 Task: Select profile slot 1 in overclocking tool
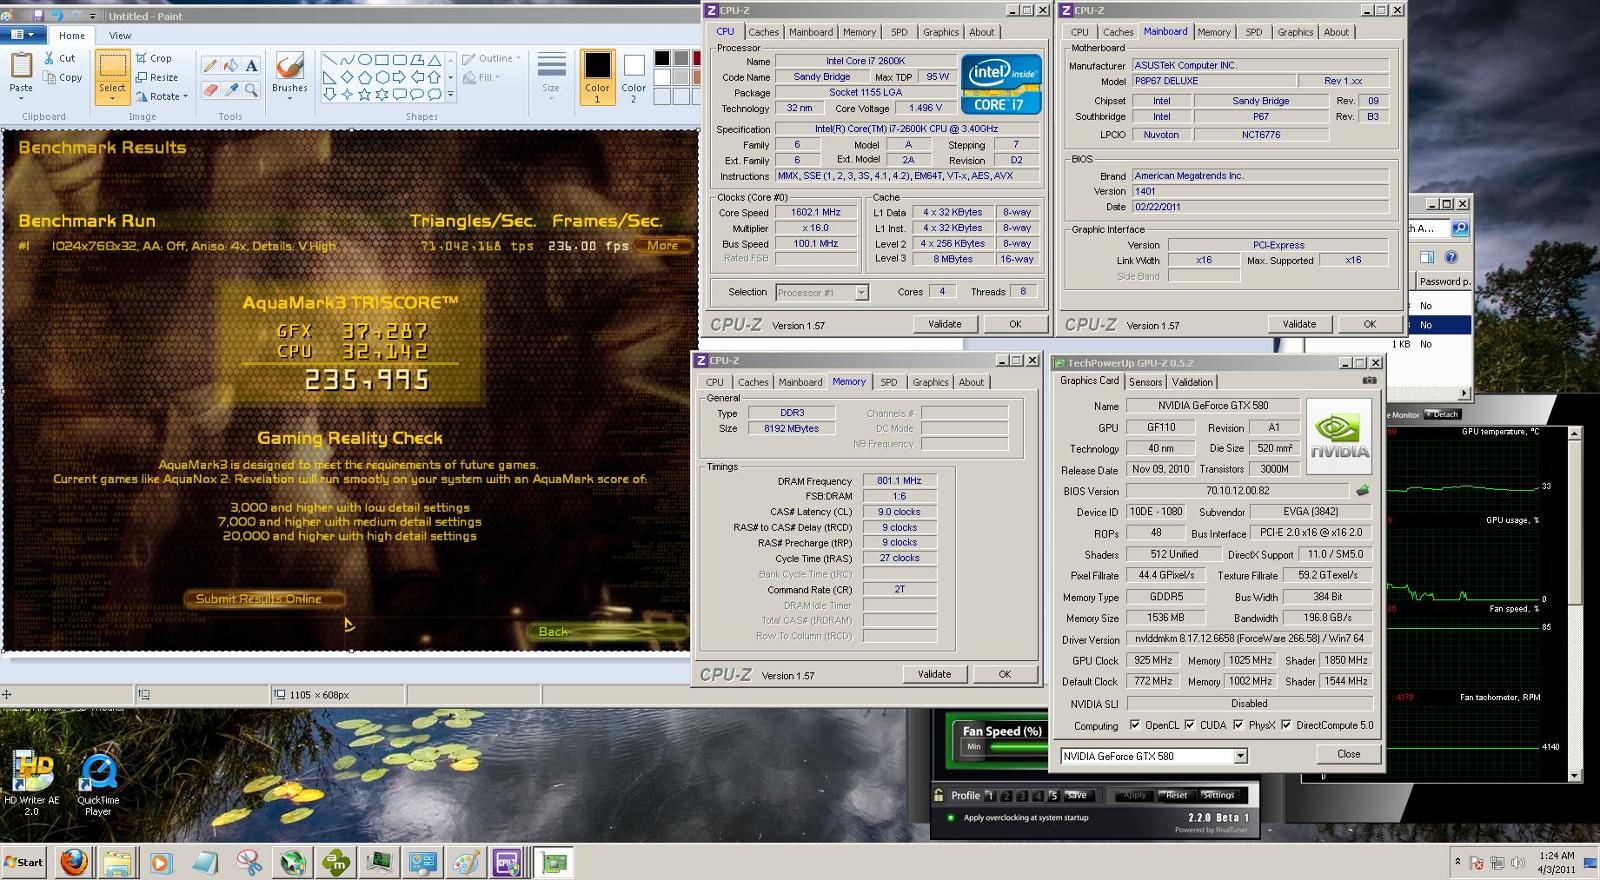pos(990,796)
